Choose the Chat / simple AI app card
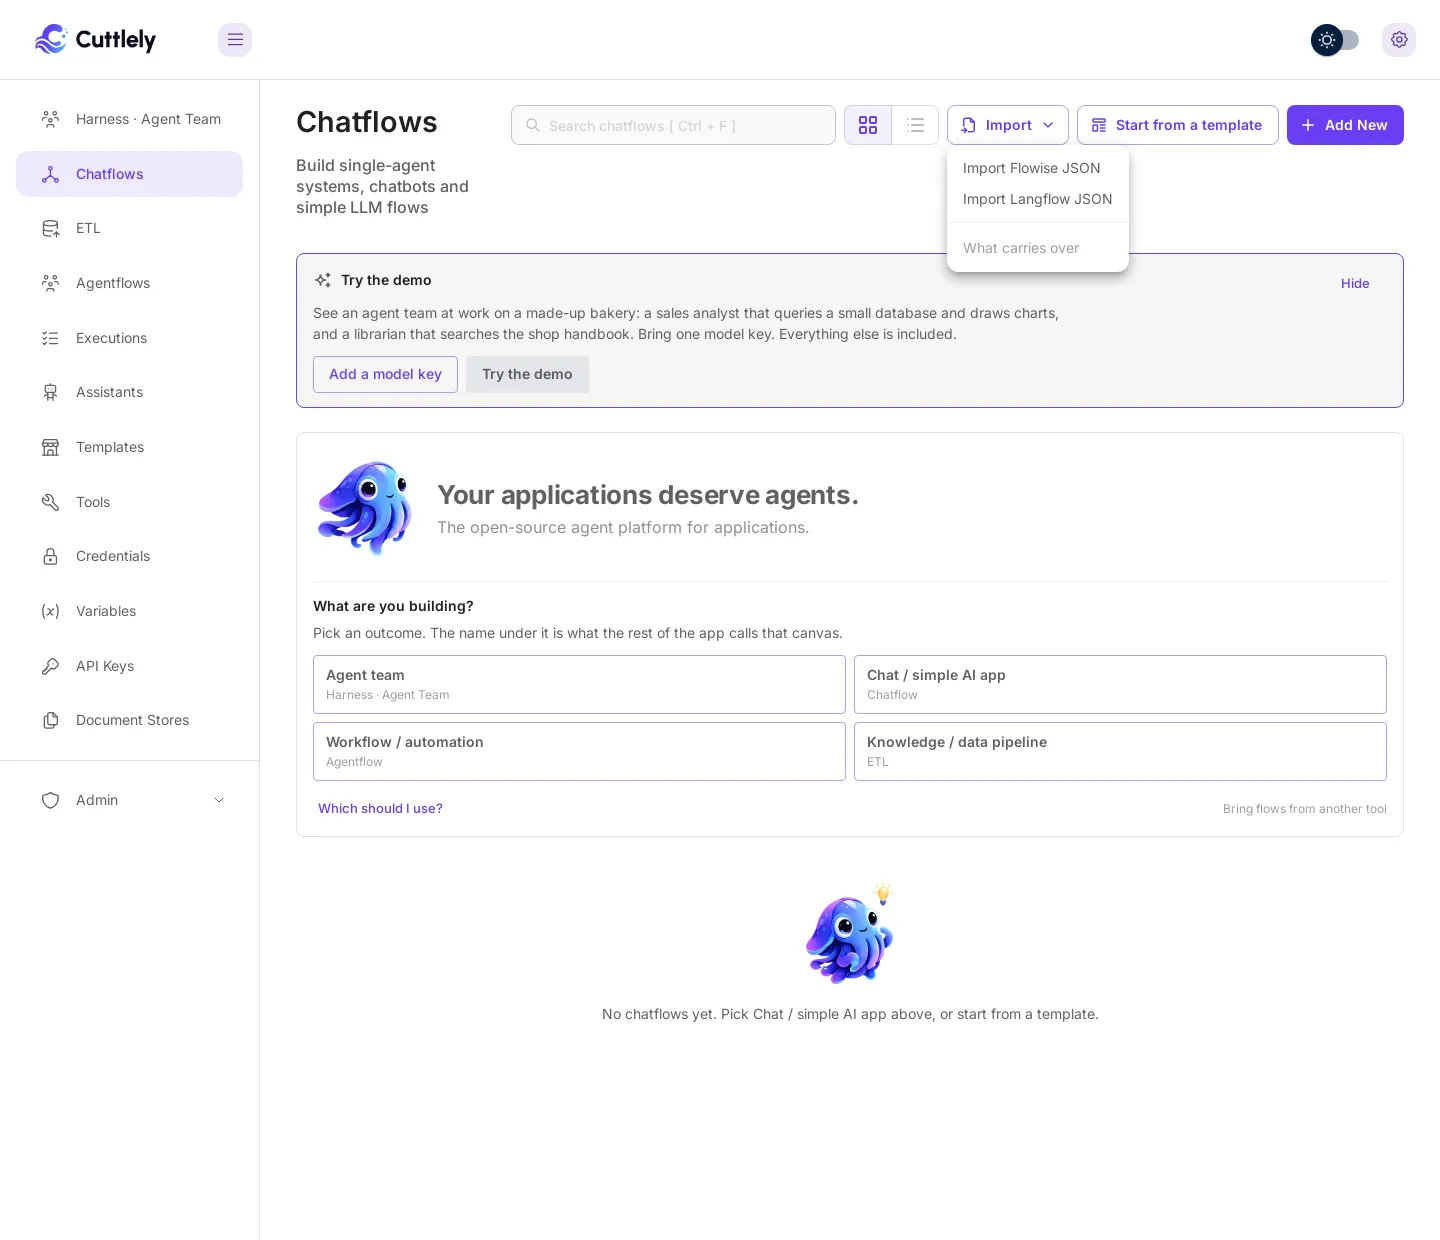Screen dimensions: 1440x1240 coord(1120,684)
